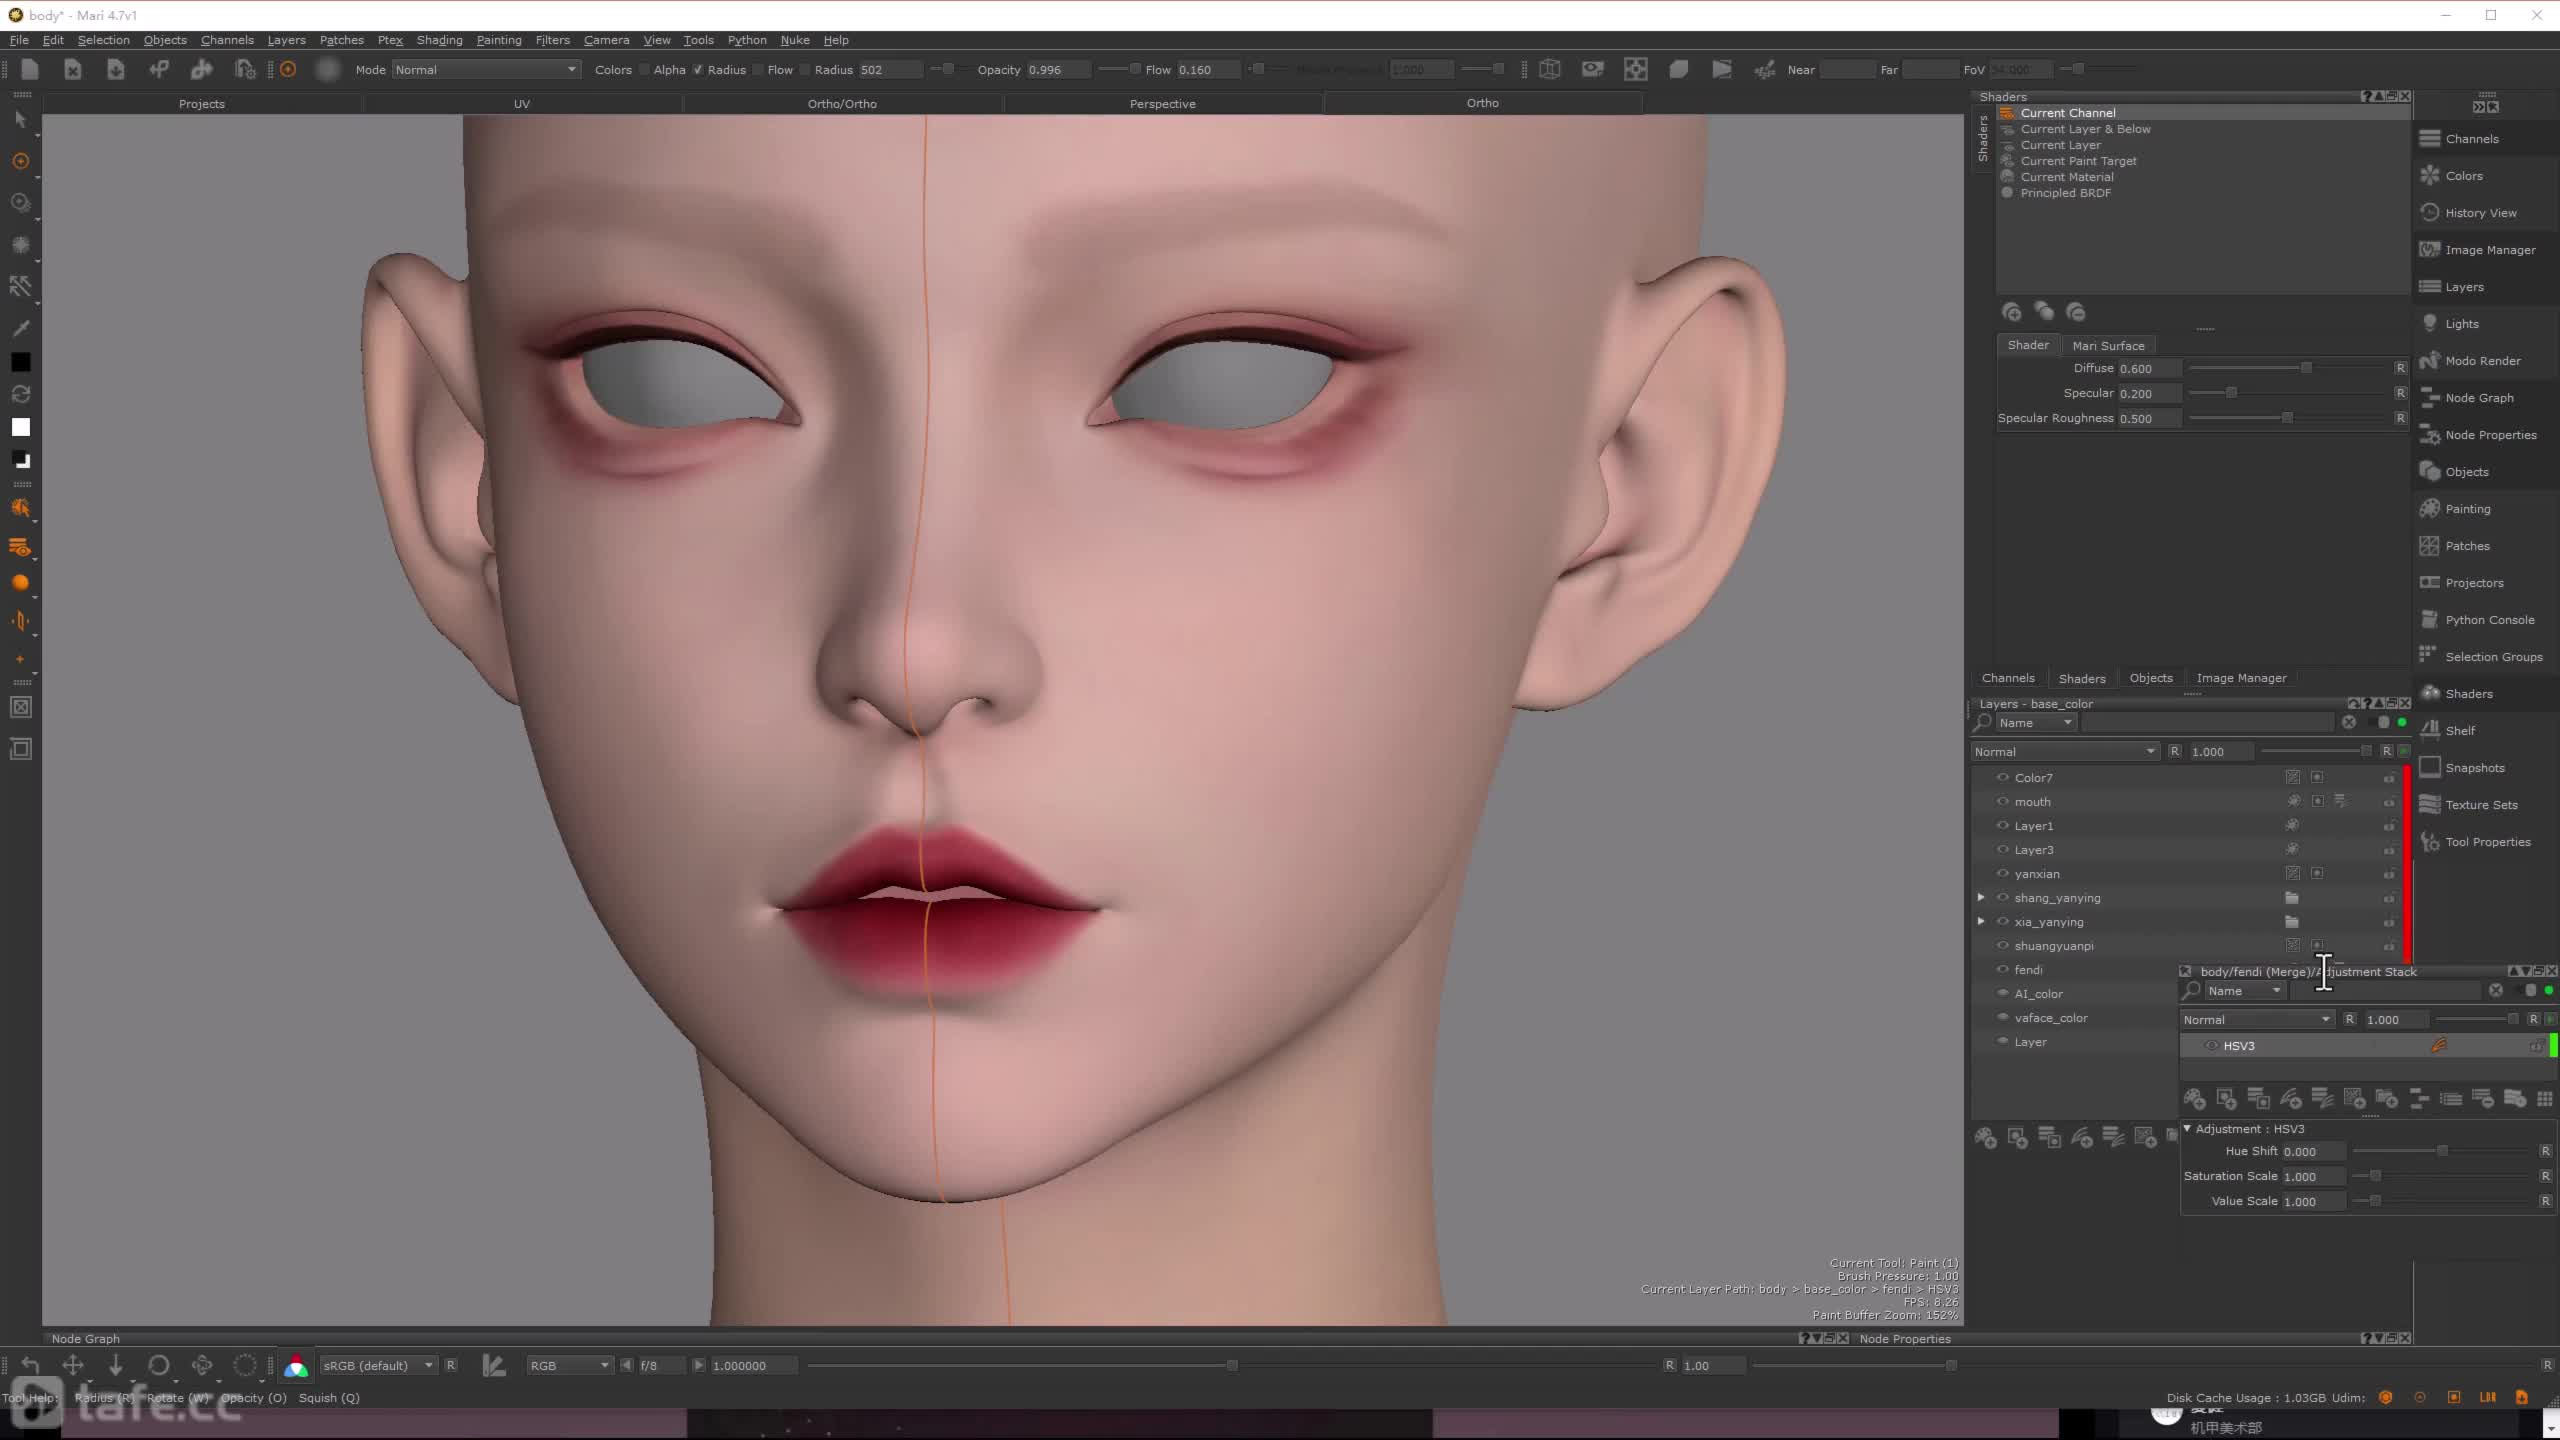Open the Channels palette icon
Viewport: 2560px width, 1440px height.
[x=2430, y=139]
